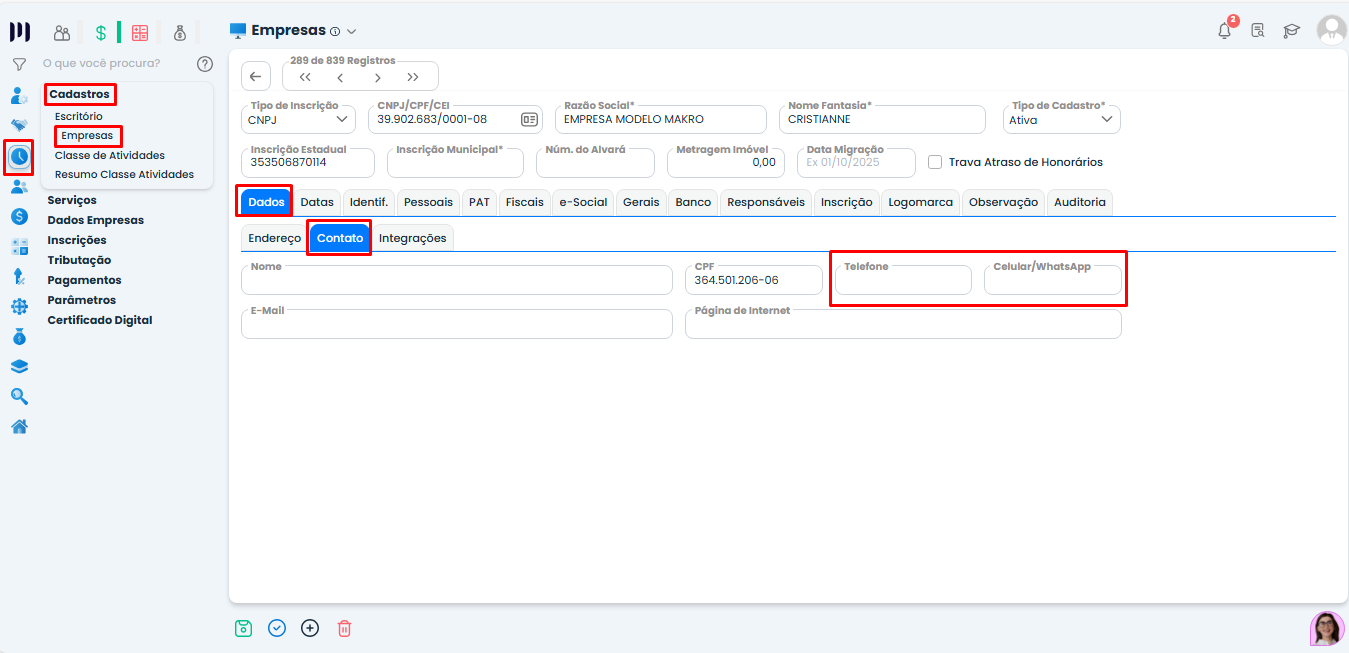This screenshot has height=653, width=1349.
Task: Open the Tipo de Inscrição dropdown
Action: click(300, 119)
